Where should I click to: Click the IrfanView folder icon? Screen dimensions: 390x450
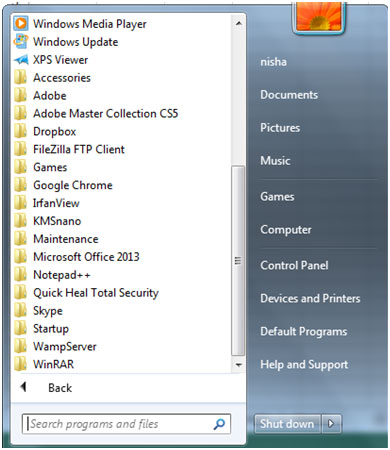point(21,203)
